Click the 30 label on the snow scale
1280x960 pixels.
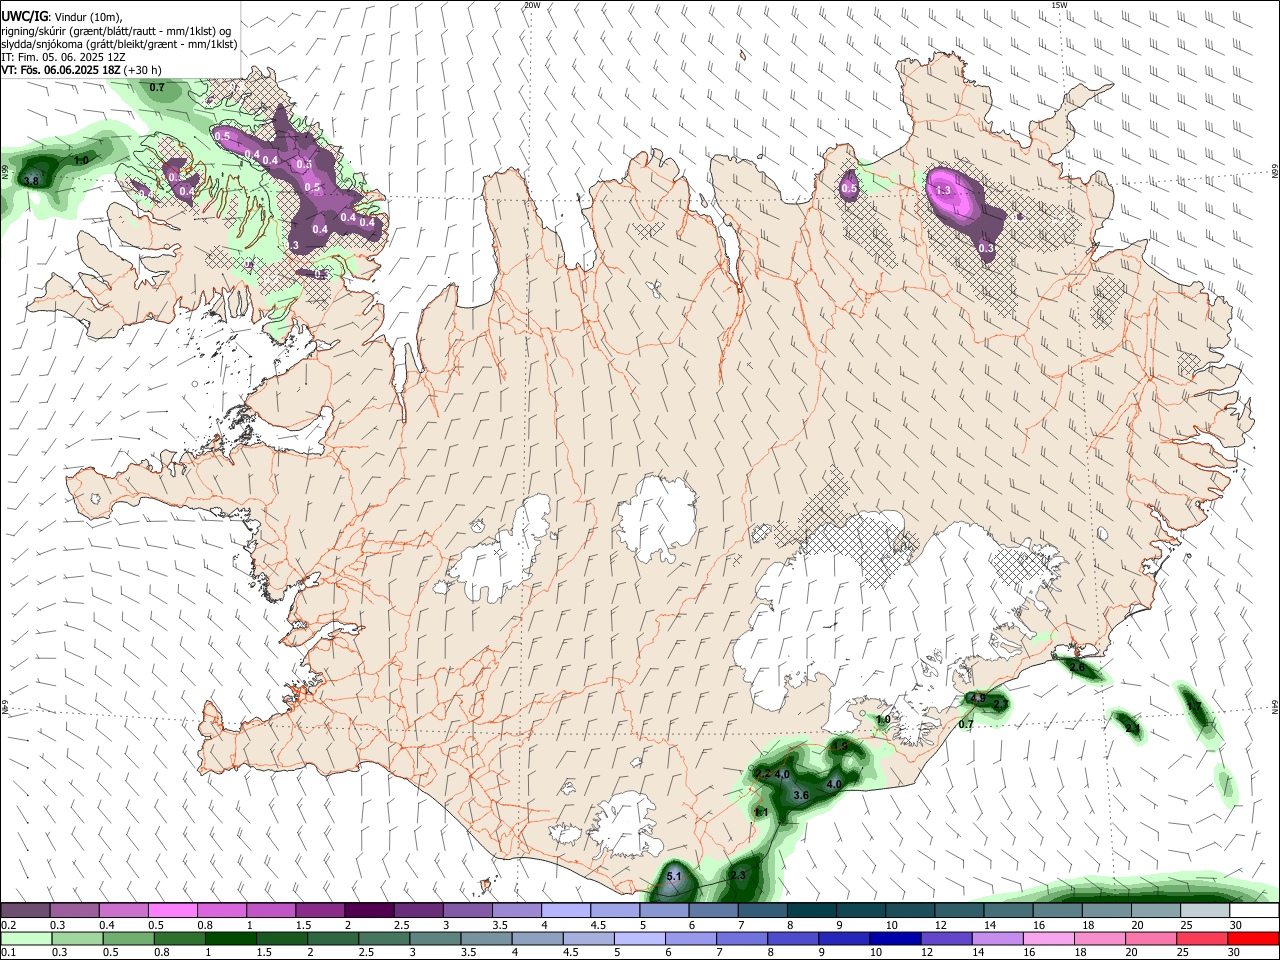(1235, 925)
